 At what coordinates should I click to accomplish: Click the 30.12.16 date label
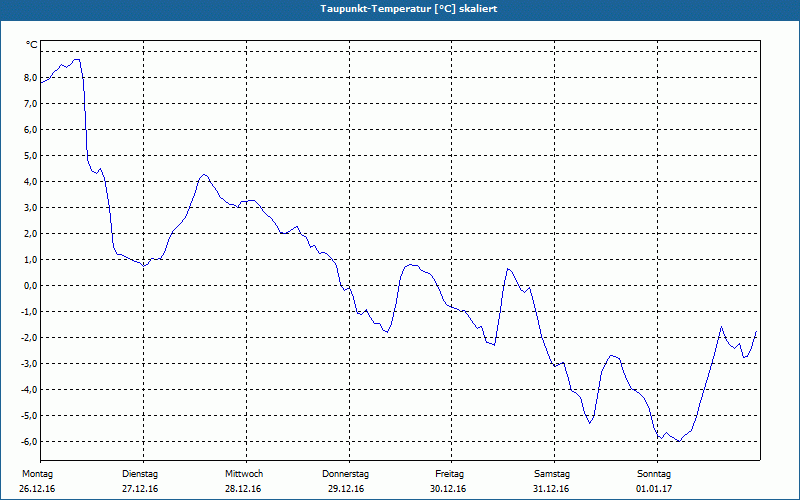(448, 489)
